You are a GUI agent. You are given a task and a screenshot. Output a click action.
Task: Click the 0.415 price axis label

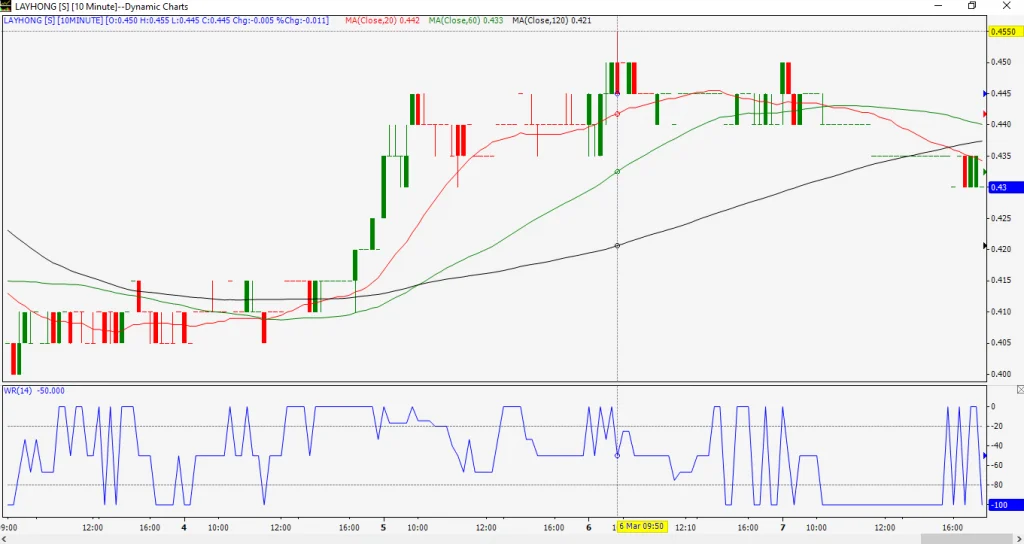click(x=1002, y=280)
